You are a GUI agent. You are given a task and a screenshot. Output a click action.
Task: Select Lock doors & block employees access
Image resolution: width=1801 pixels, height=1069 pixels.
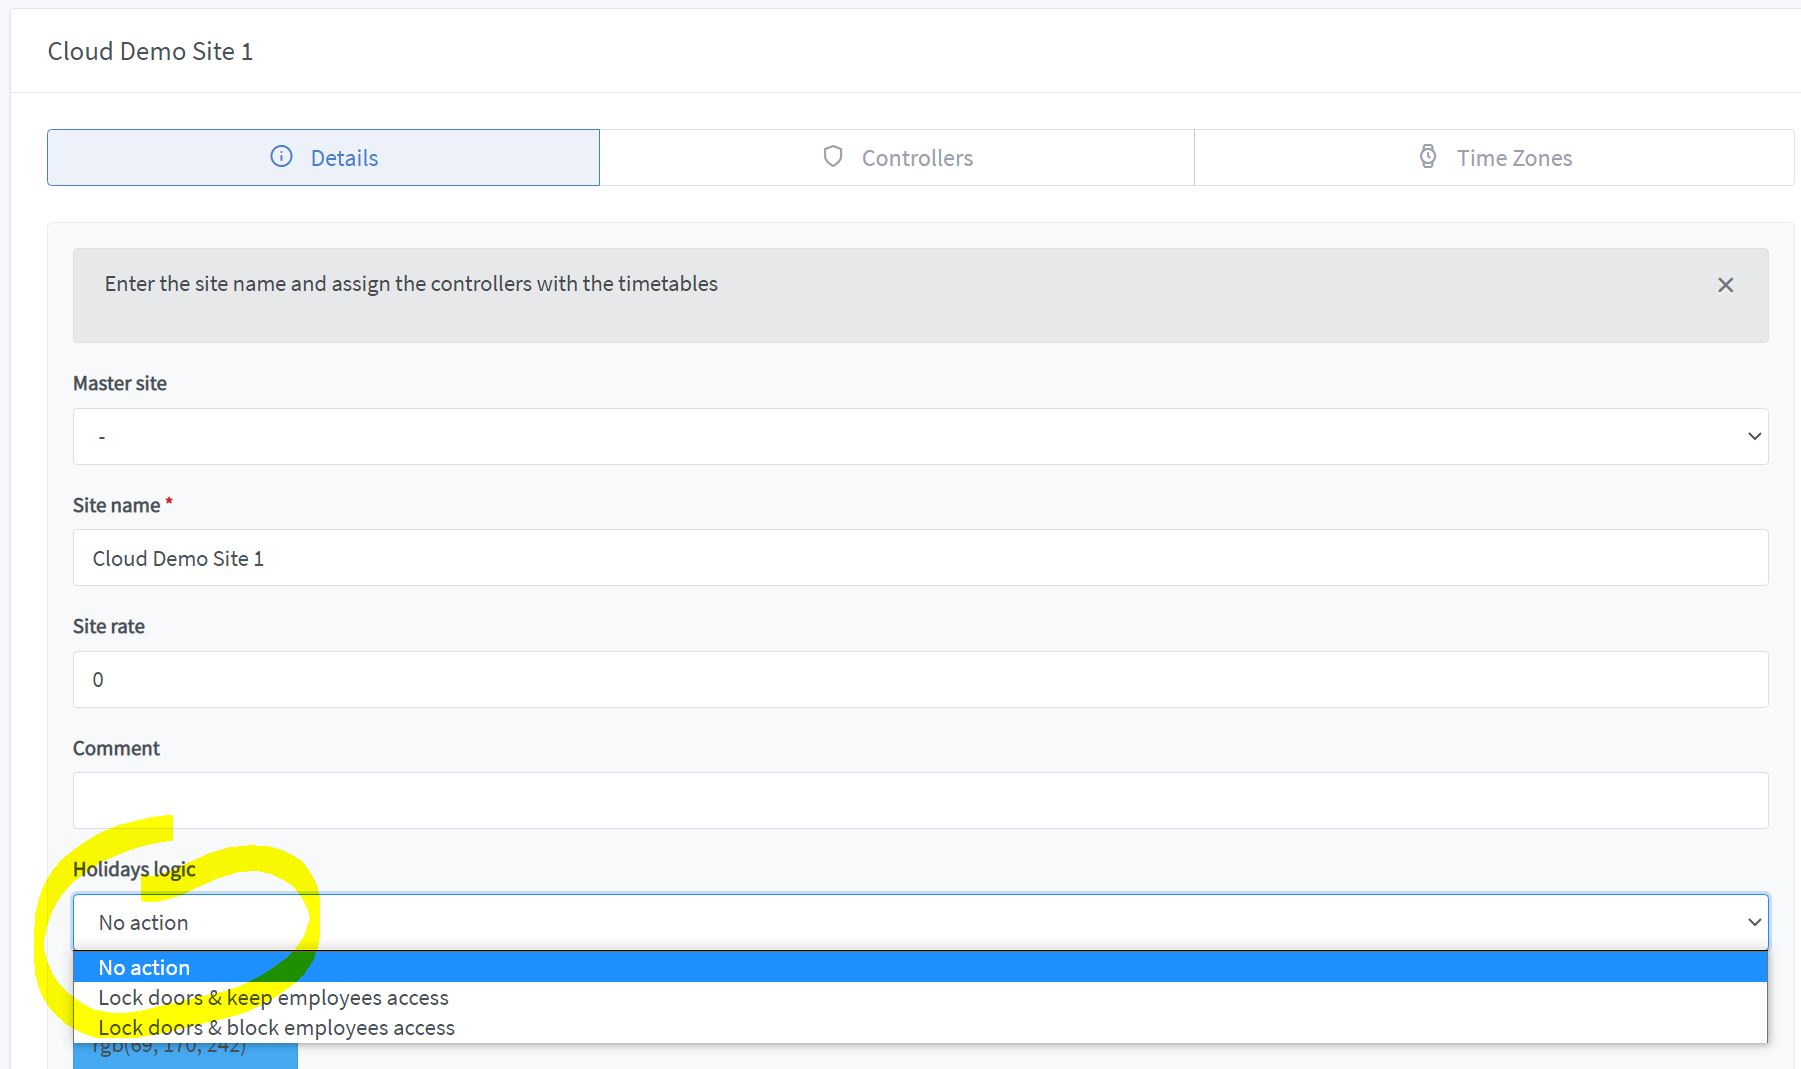[x=276, y=1027]
